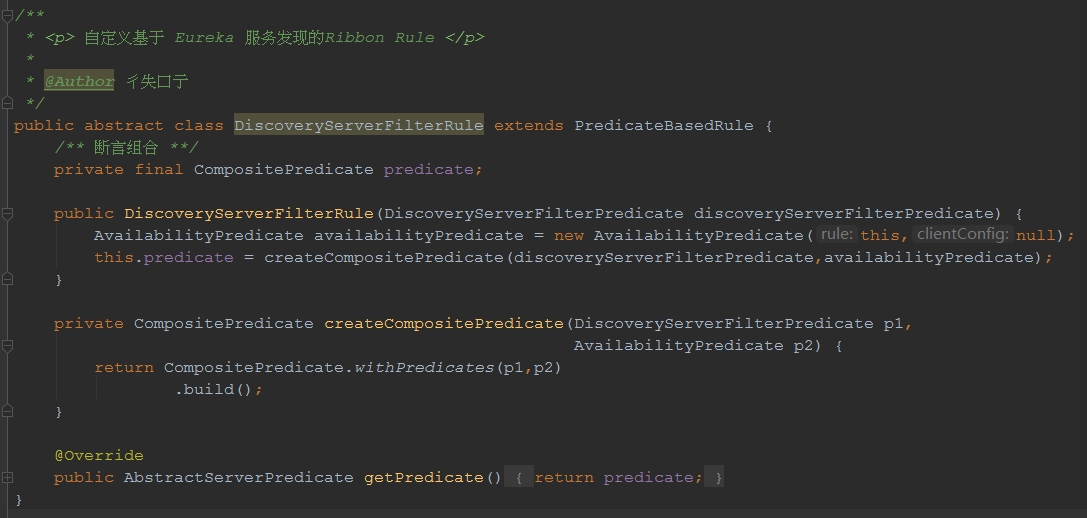Click the 'abstract' keyword
Image resolution: width=1087 pixels, height=518 pixels.
[x=124, y=126]
